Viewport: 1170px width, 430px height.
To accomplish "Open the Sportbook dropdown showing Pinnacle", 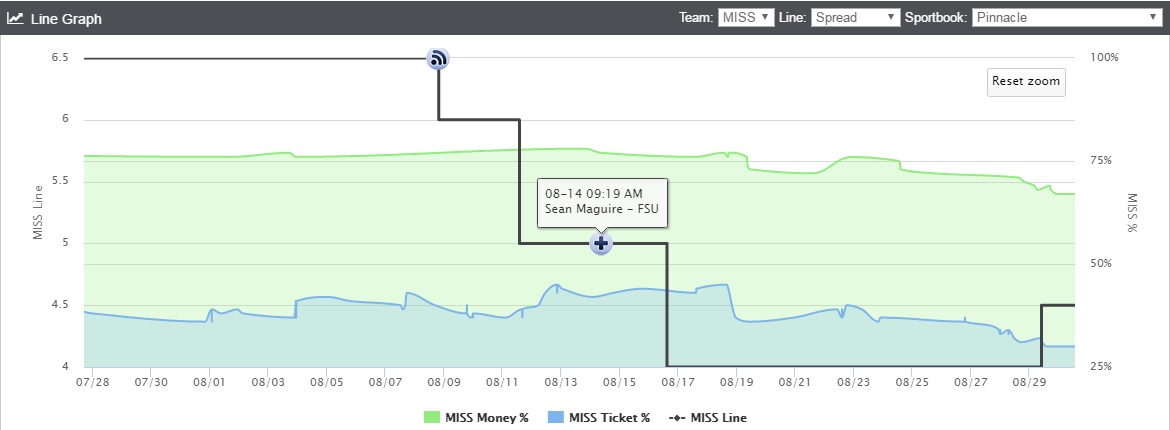I will pos(1067,18).
